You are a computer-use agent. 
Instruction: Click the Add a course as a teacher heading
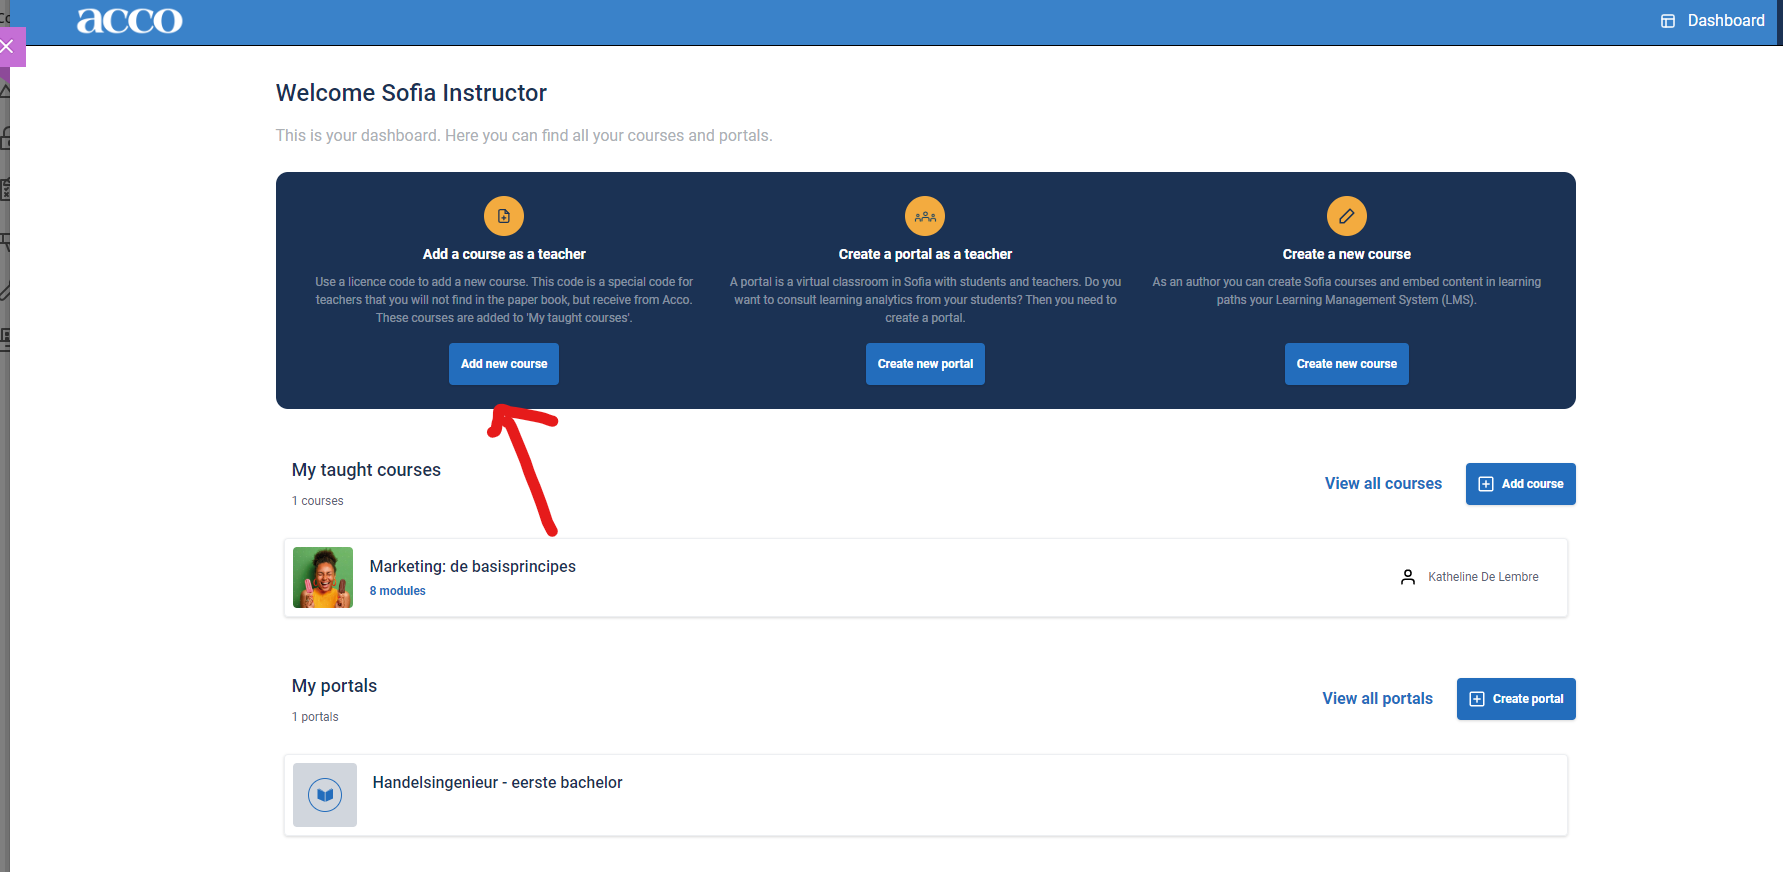pos(504,254)
